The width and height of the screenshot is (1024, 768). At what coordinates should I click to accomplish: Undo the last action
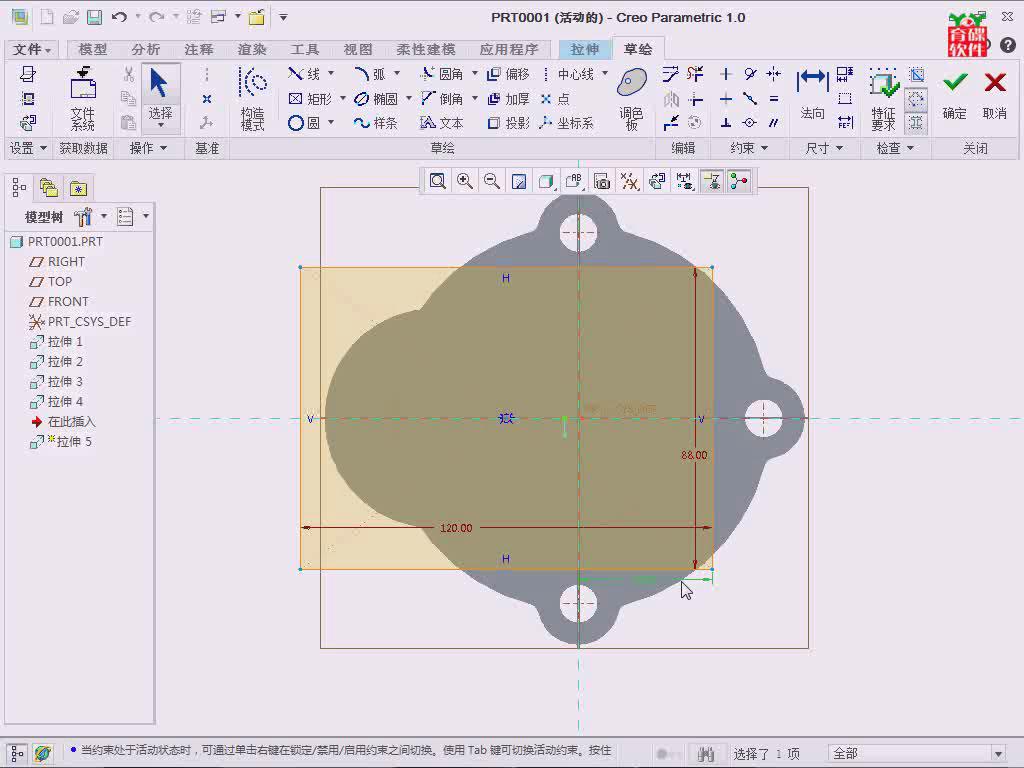(119, 17)
